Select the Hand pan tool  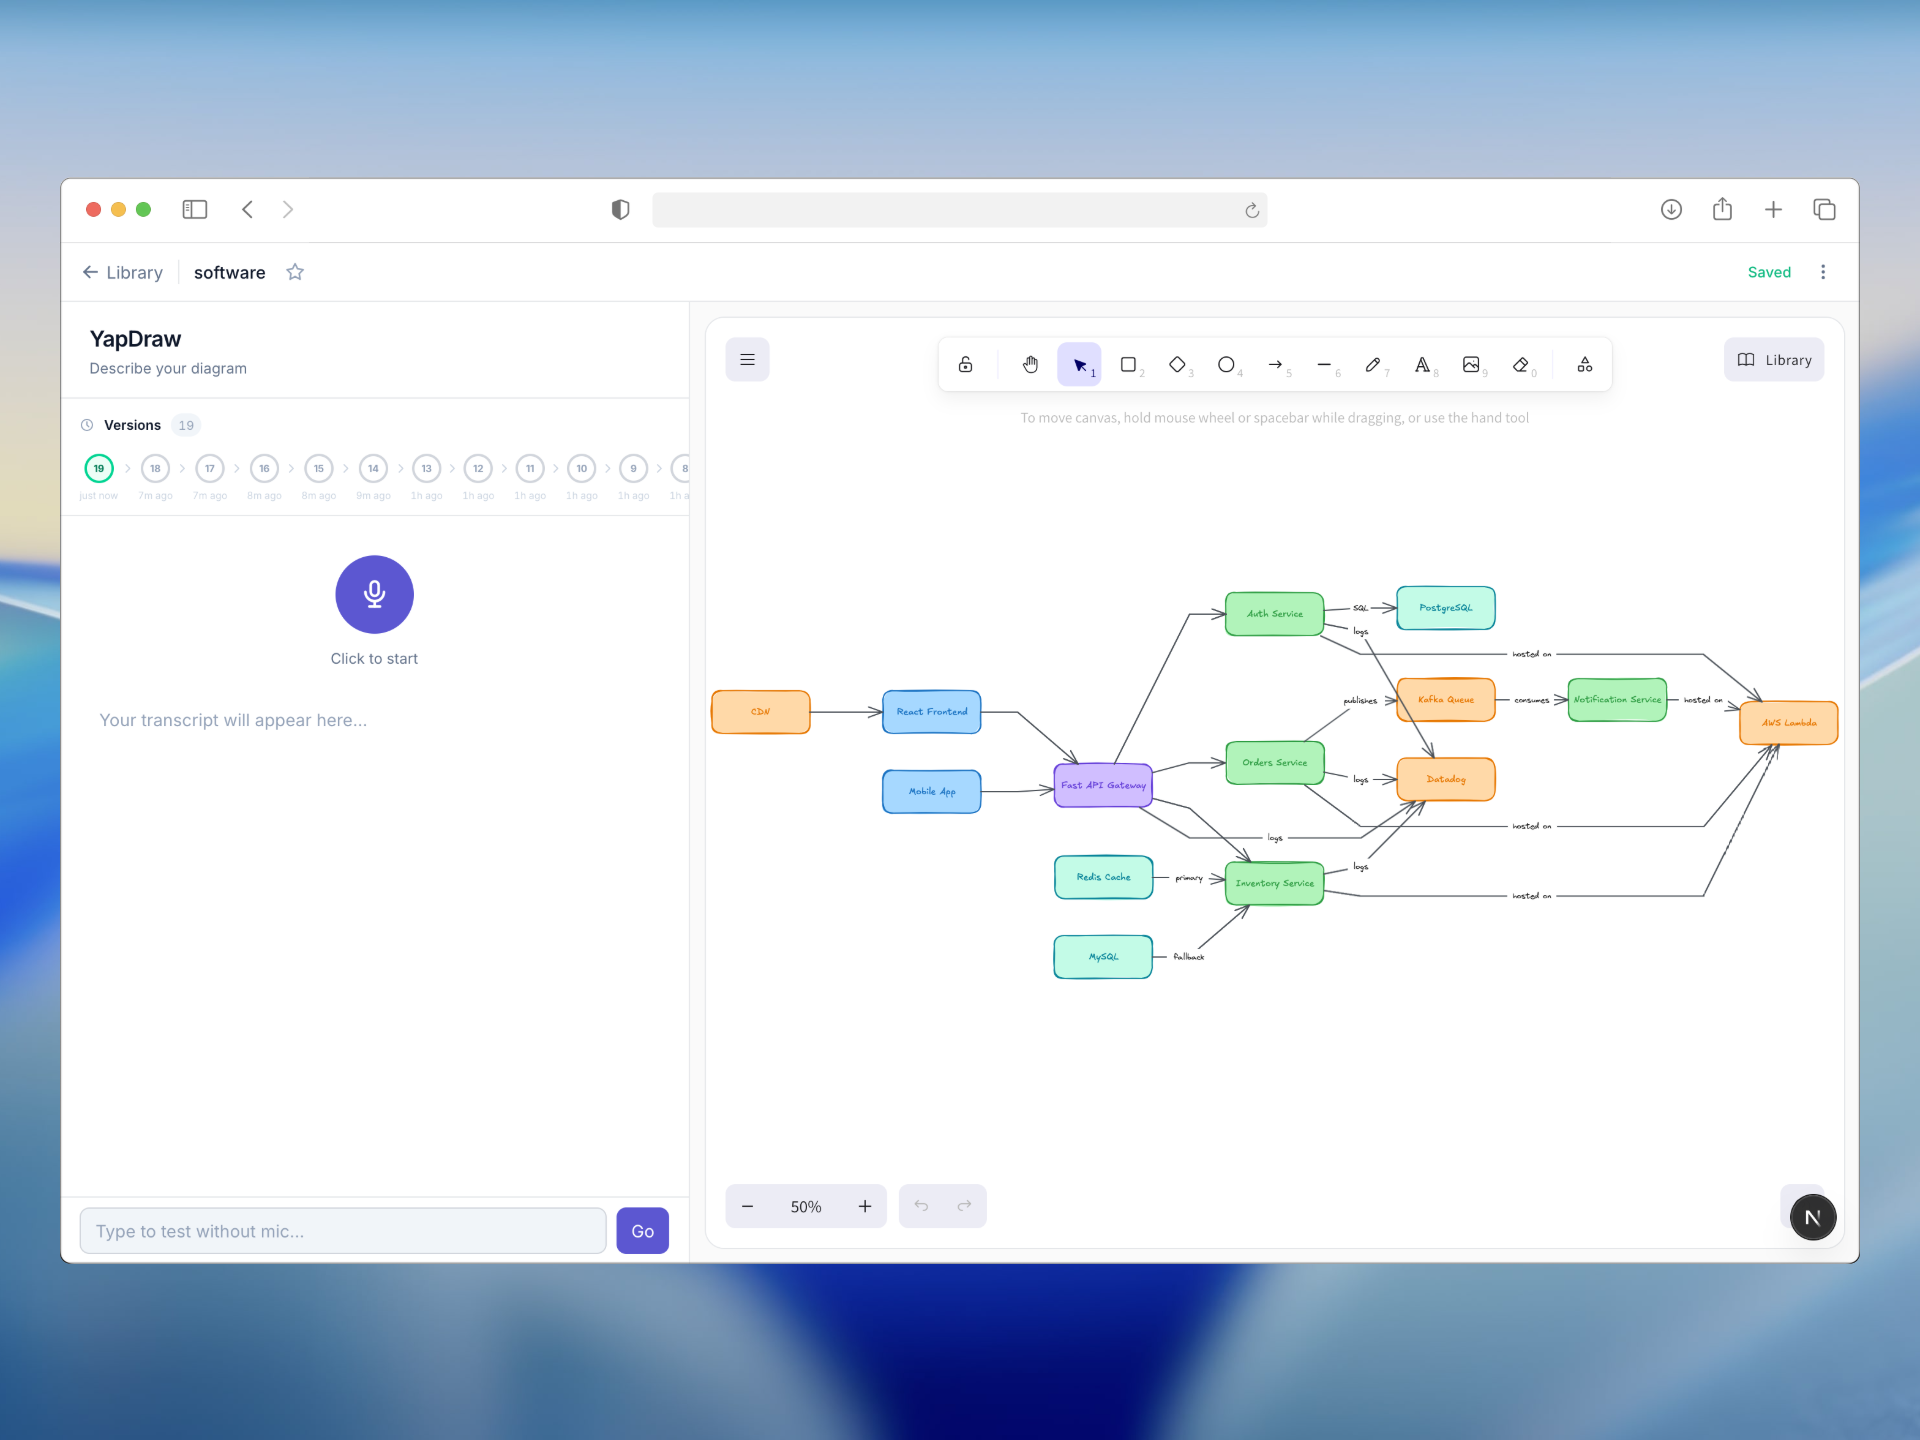coord(1030,364)
